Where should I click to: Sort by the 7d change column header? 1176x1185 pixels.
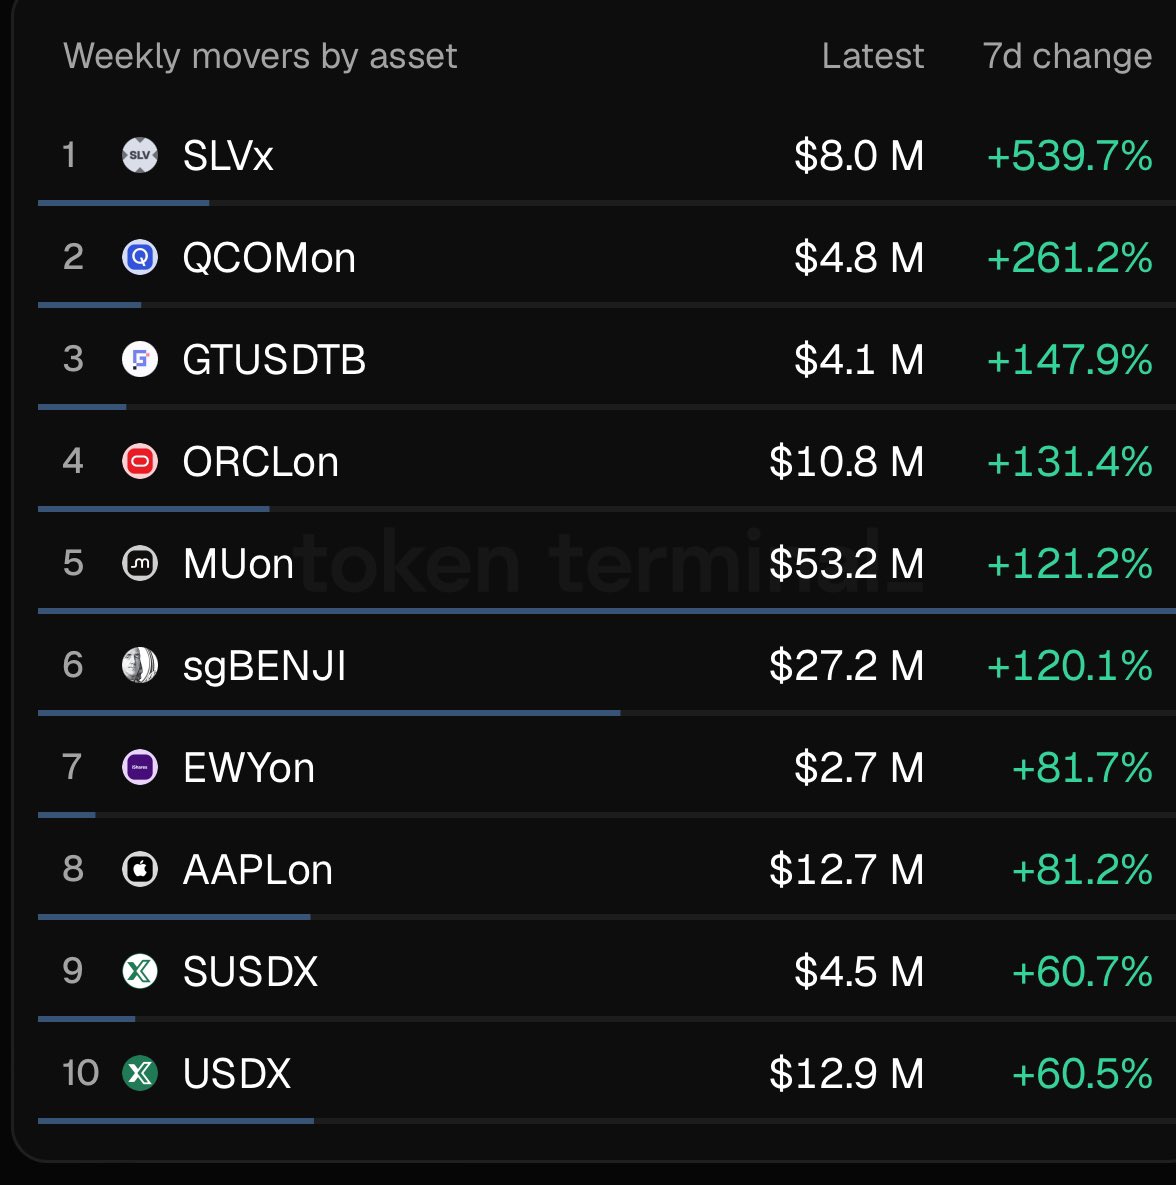pos(1067,56)
